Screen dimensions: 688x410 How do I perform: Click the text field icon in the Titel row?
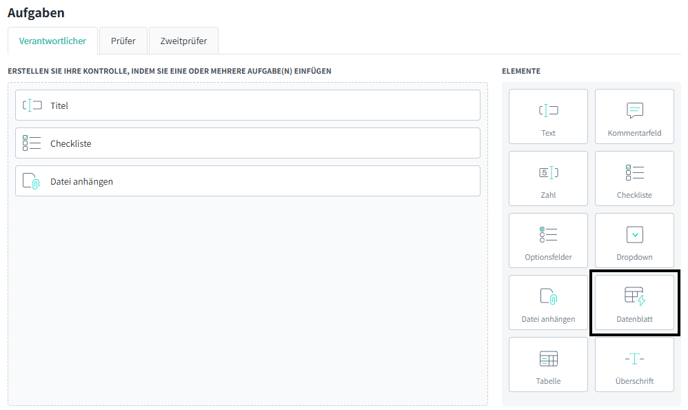click(32, 105)
